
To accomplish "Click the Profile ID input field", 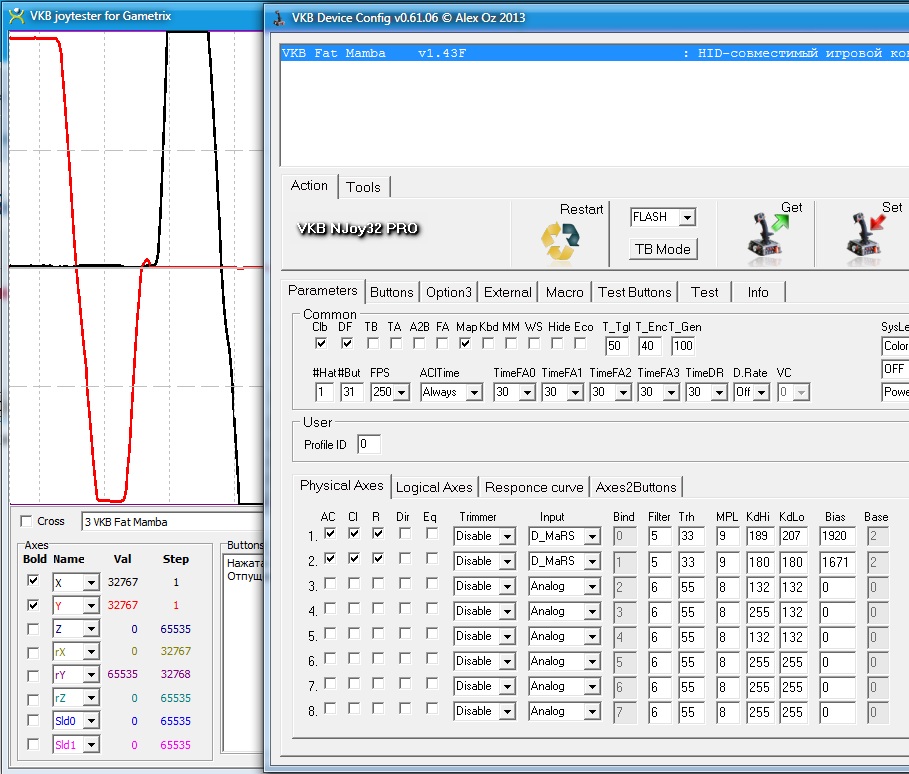I will coord(369,444).
